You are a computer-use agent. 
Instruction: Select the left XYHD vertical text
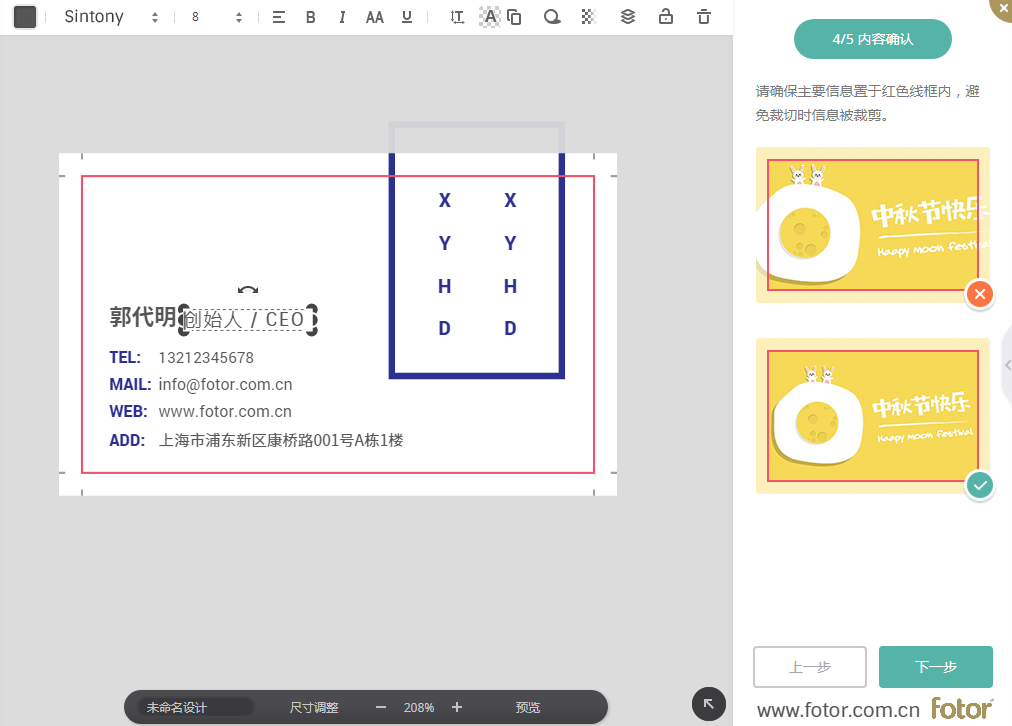[x=445, y=265]
